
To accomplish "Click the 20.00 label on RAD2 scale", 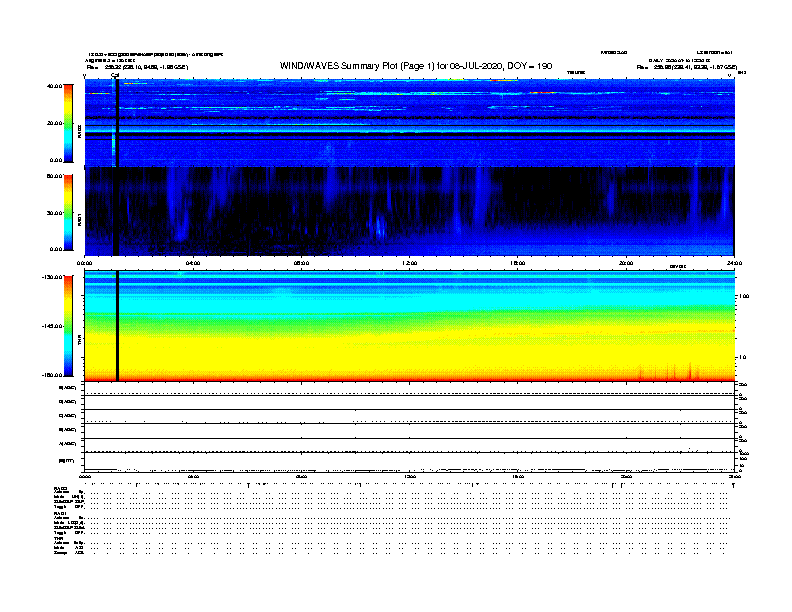I will click(54, 123).
